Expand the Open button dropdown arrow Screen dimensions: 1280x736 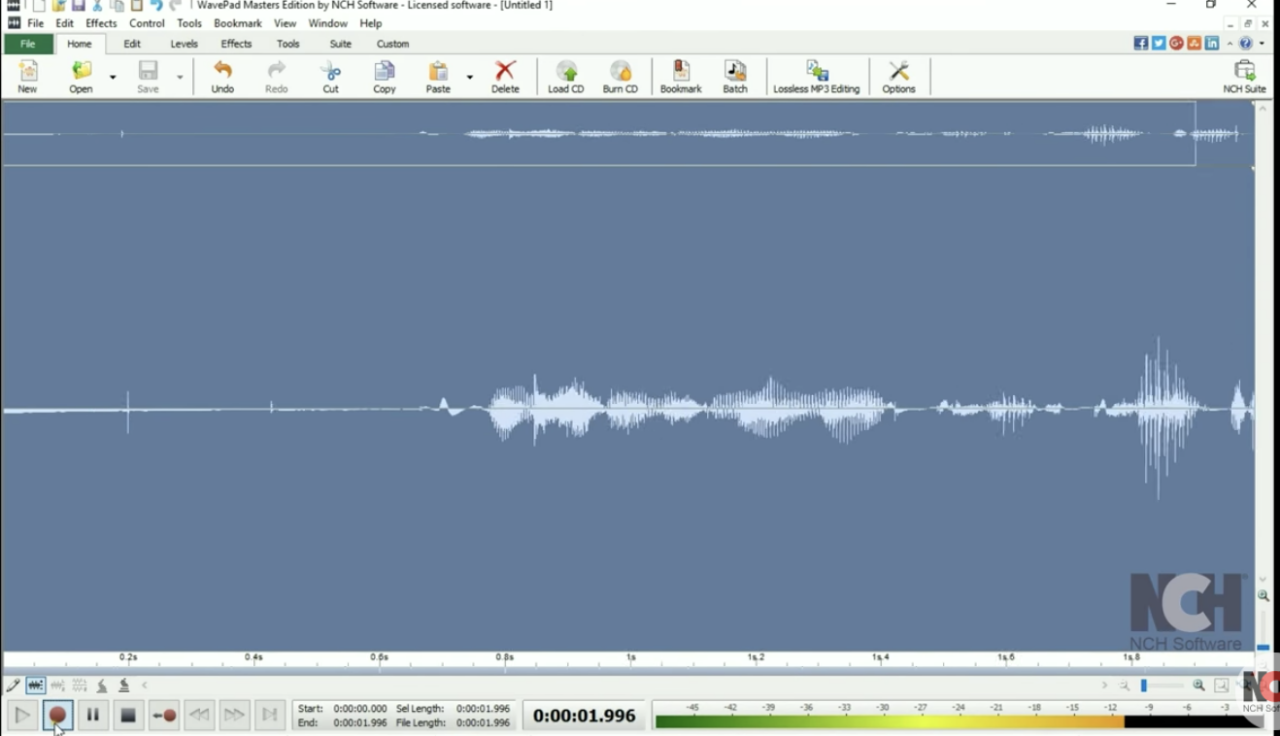click(x=112, y=77)
